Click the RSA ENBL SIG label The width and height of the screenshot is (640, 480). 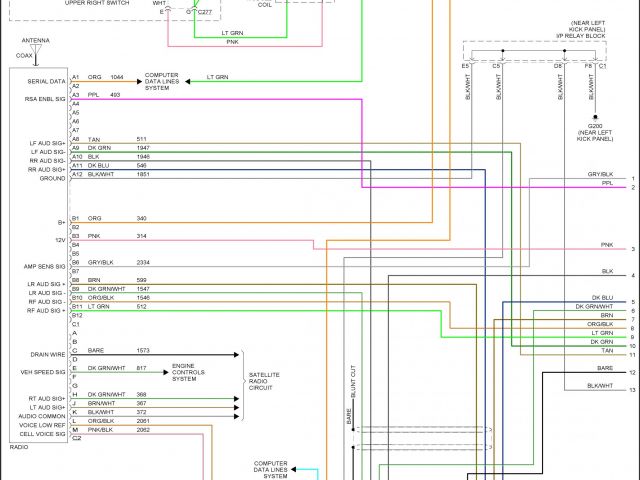point(44,99)
